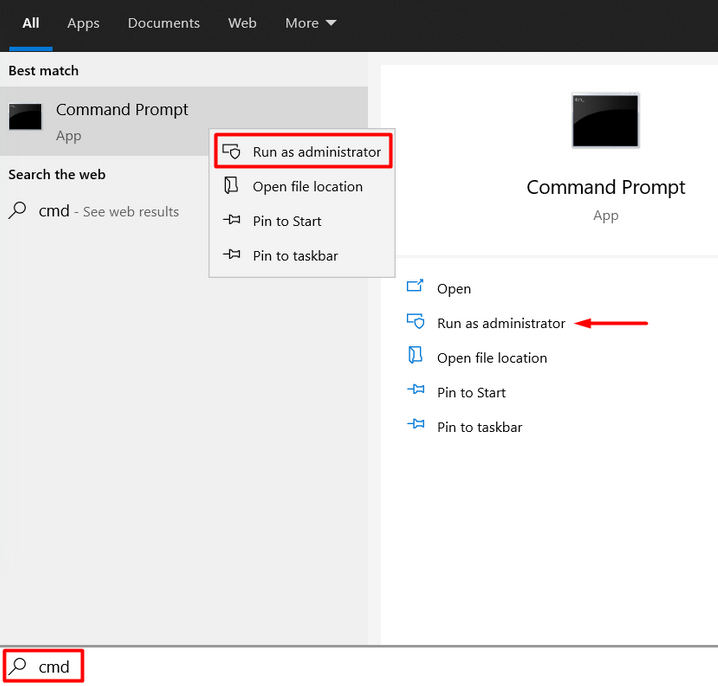Click the pin icon beside context-menu Pin to Start
Screen dimensions: 718x686
point(232,221)
